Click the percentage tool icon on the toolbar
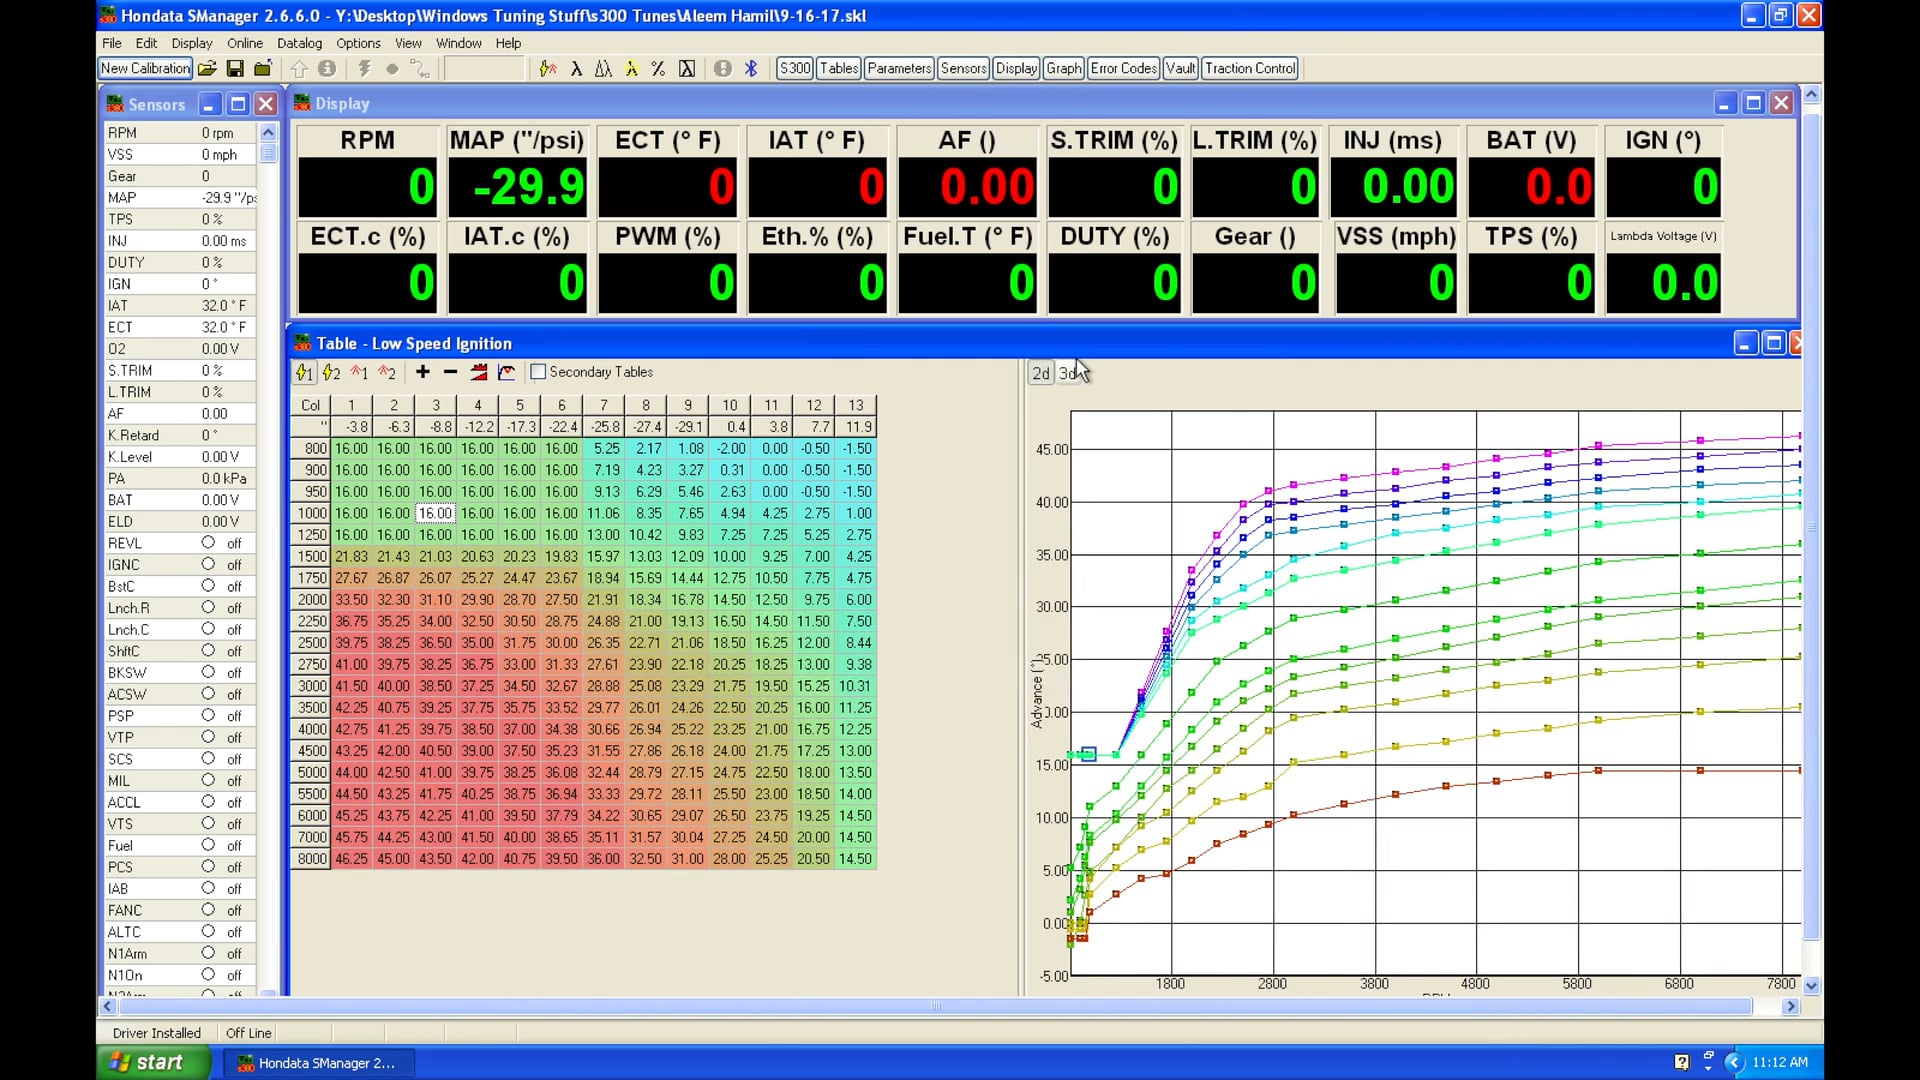This screenshot has width=1920, height=1080. 658,68
